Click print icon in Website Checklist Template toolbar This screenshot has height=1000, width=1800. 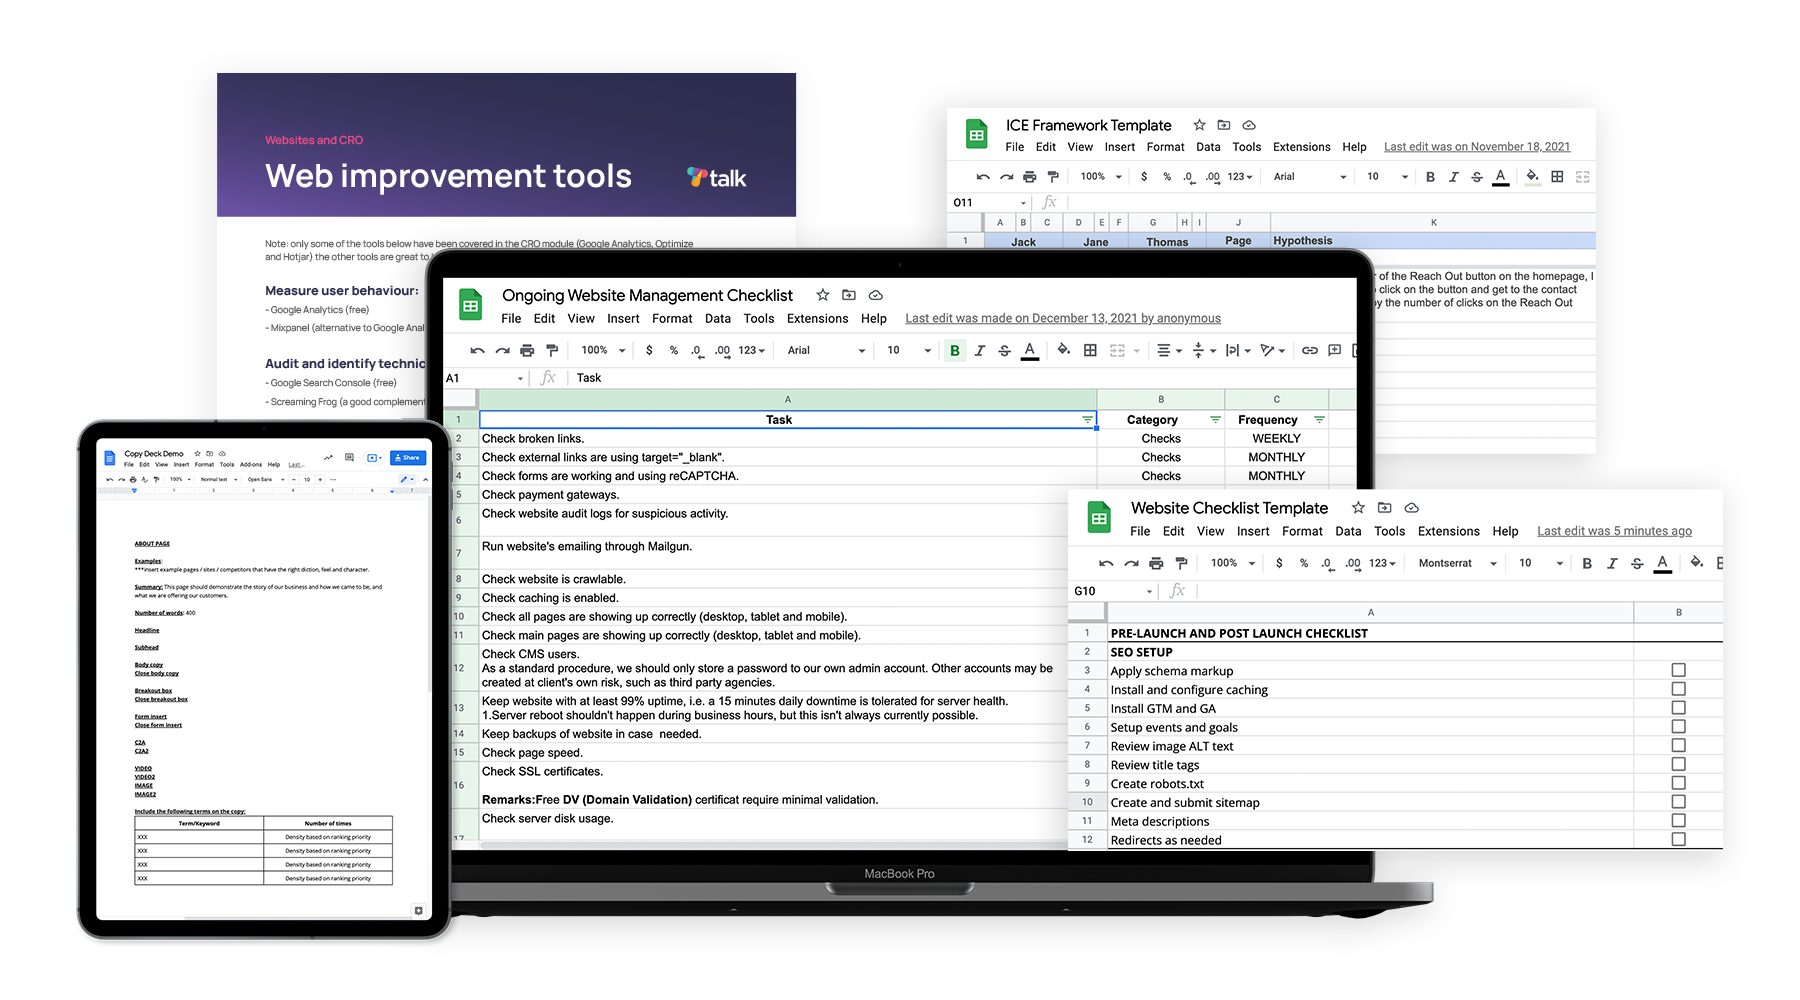pyautogui.click(x=1156, y=564)
